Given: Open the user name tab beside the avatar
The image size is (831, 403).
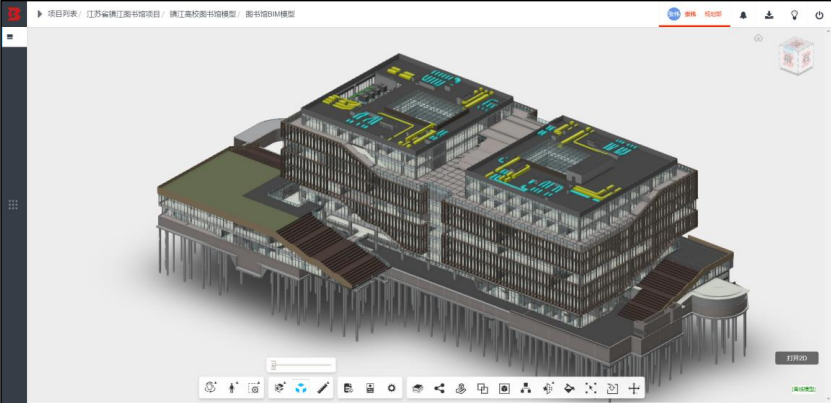Looking at the screenshot, I should [x=689, y=14].
